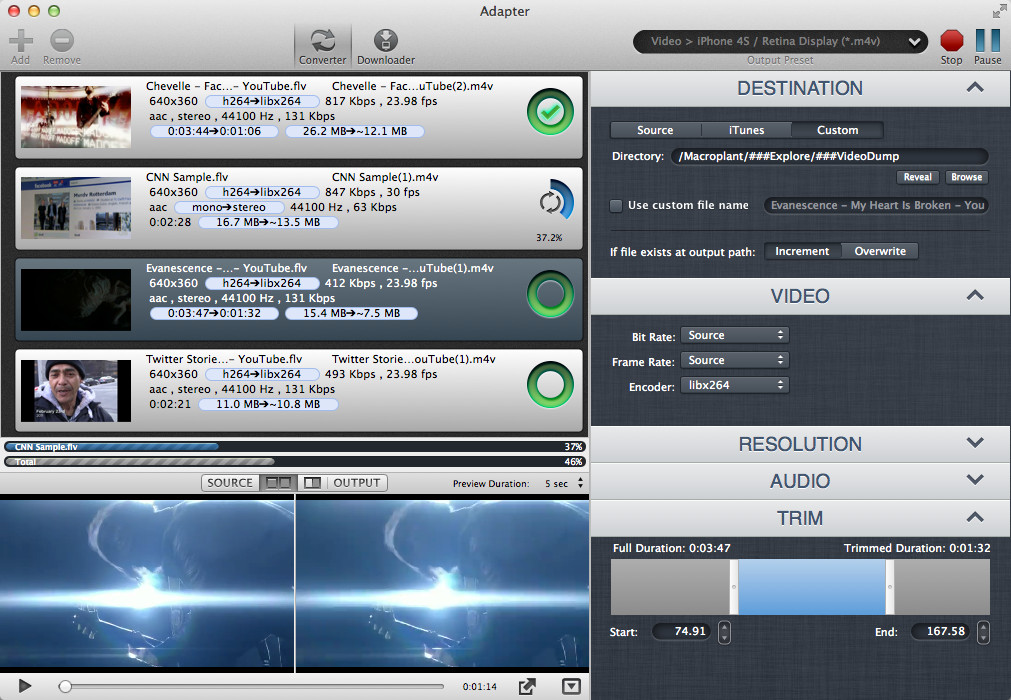
Task: Choose Custom destination option
Action: [x=838, y=130]
